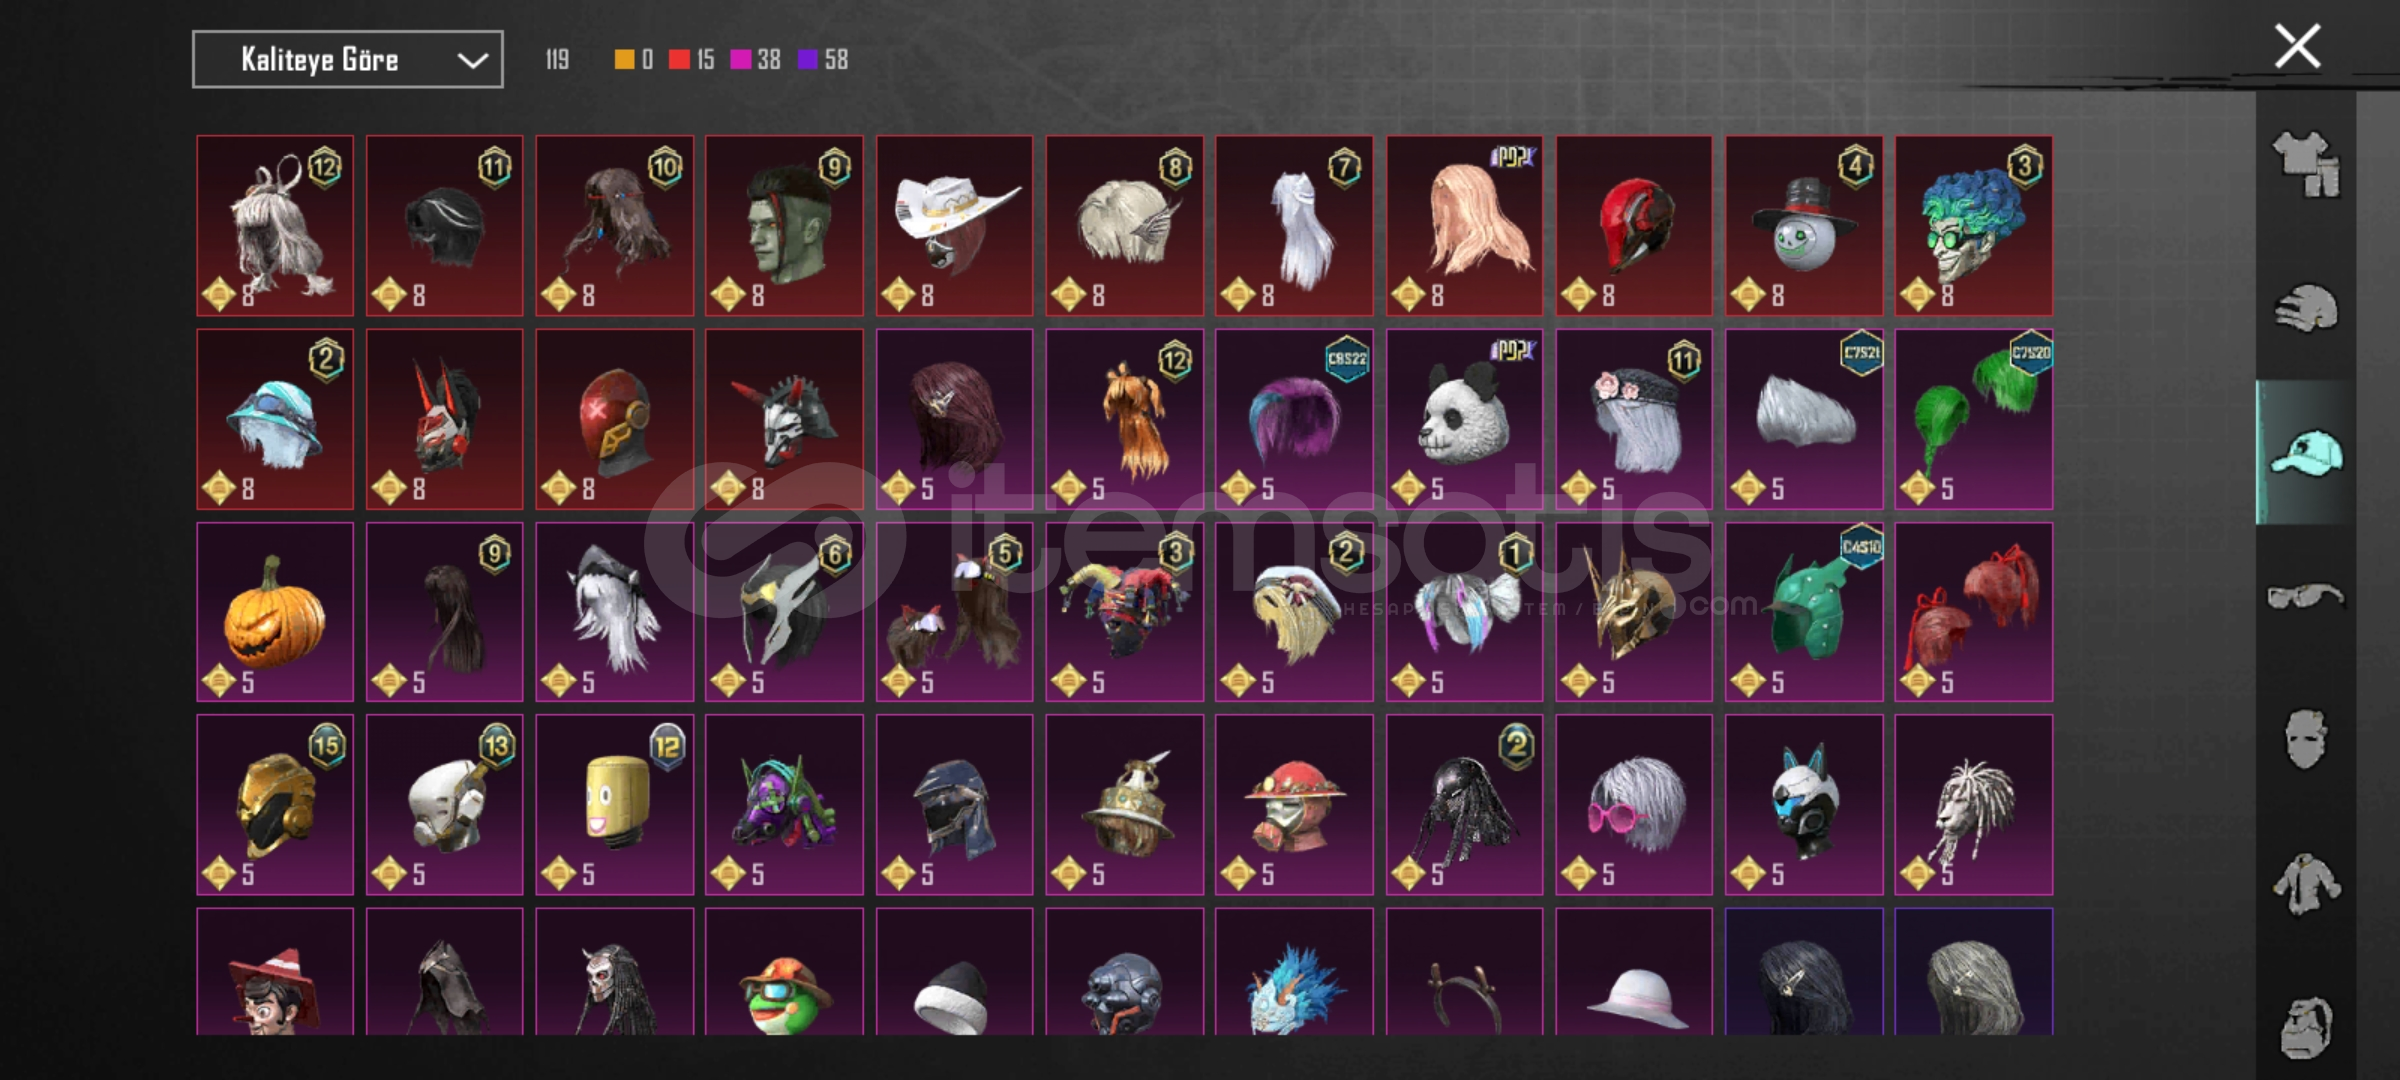
Task: Click the purple rarity swatch showing 58
Action: click(x=808, y=60)
